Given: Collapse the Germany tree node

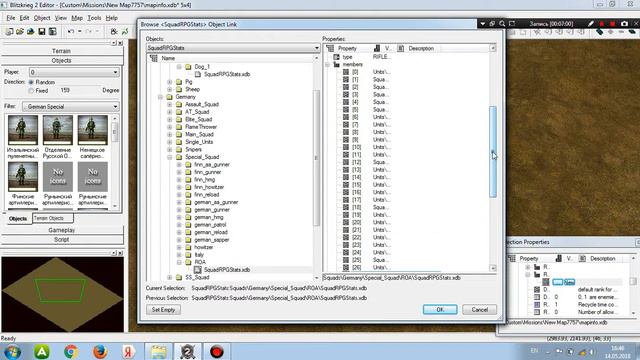Looking at the screenshot, I should click(x=160, y=97).
